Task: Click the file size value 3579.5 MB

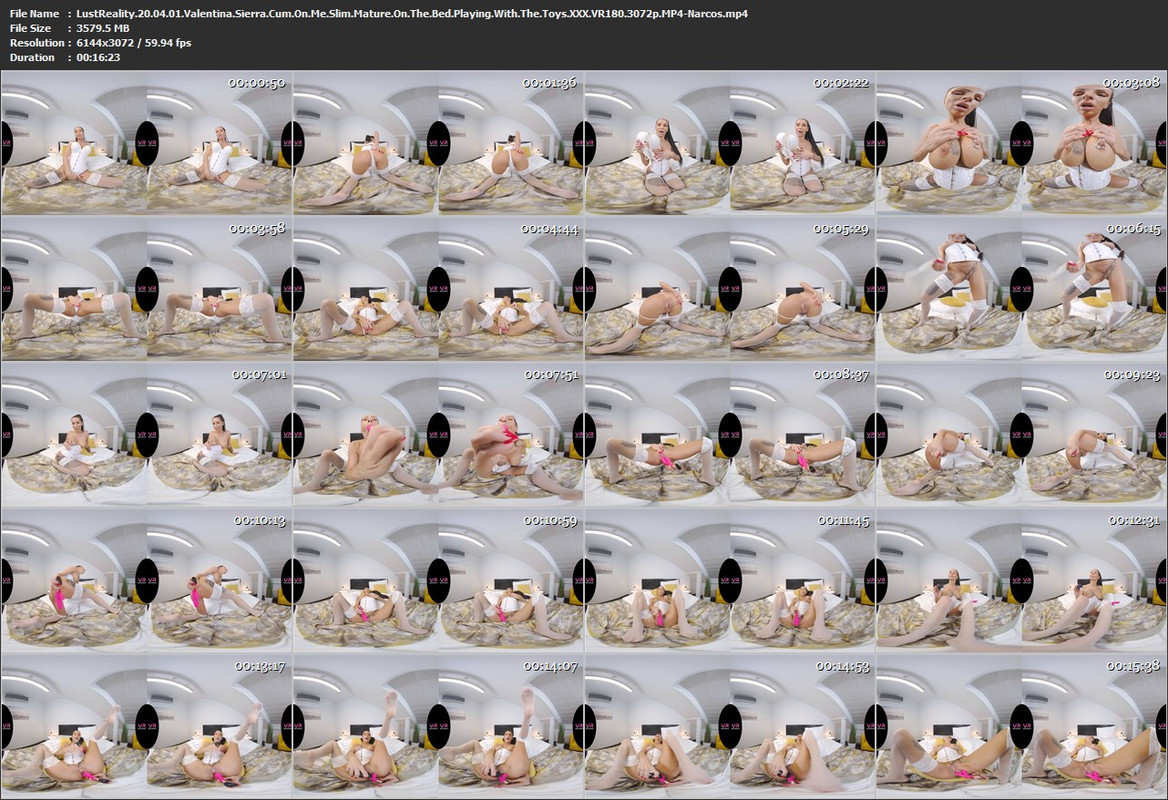Action: (103, 28)
